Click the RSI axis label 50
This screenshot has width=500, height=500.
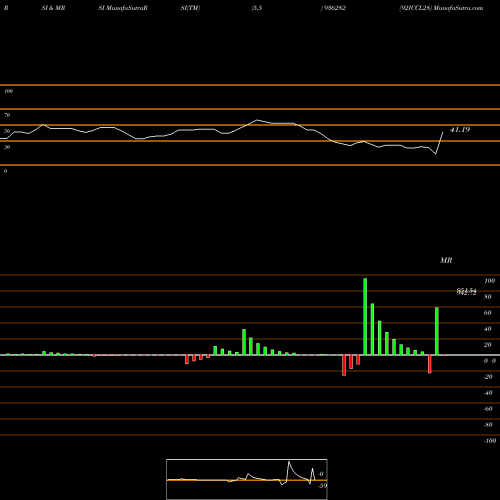click(x=7, y=131)
